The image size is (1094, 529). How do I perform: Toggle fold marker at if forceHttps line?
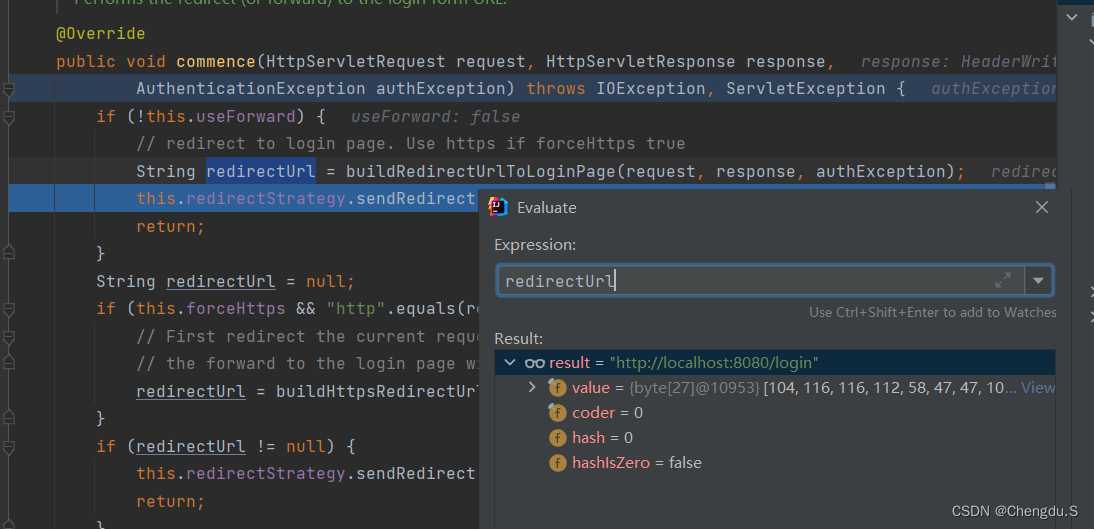point(8,310)
